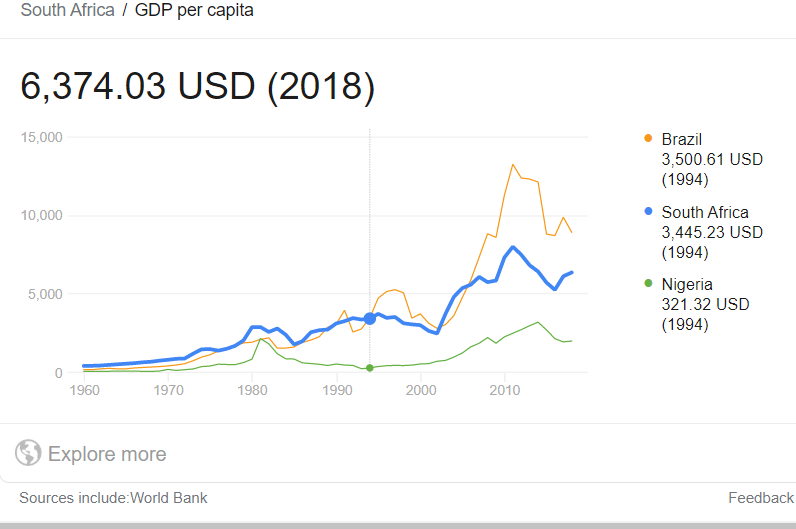Click the South Africa breadcrumb text
This screenshot has height=529, width=796.
click(68, 10)
